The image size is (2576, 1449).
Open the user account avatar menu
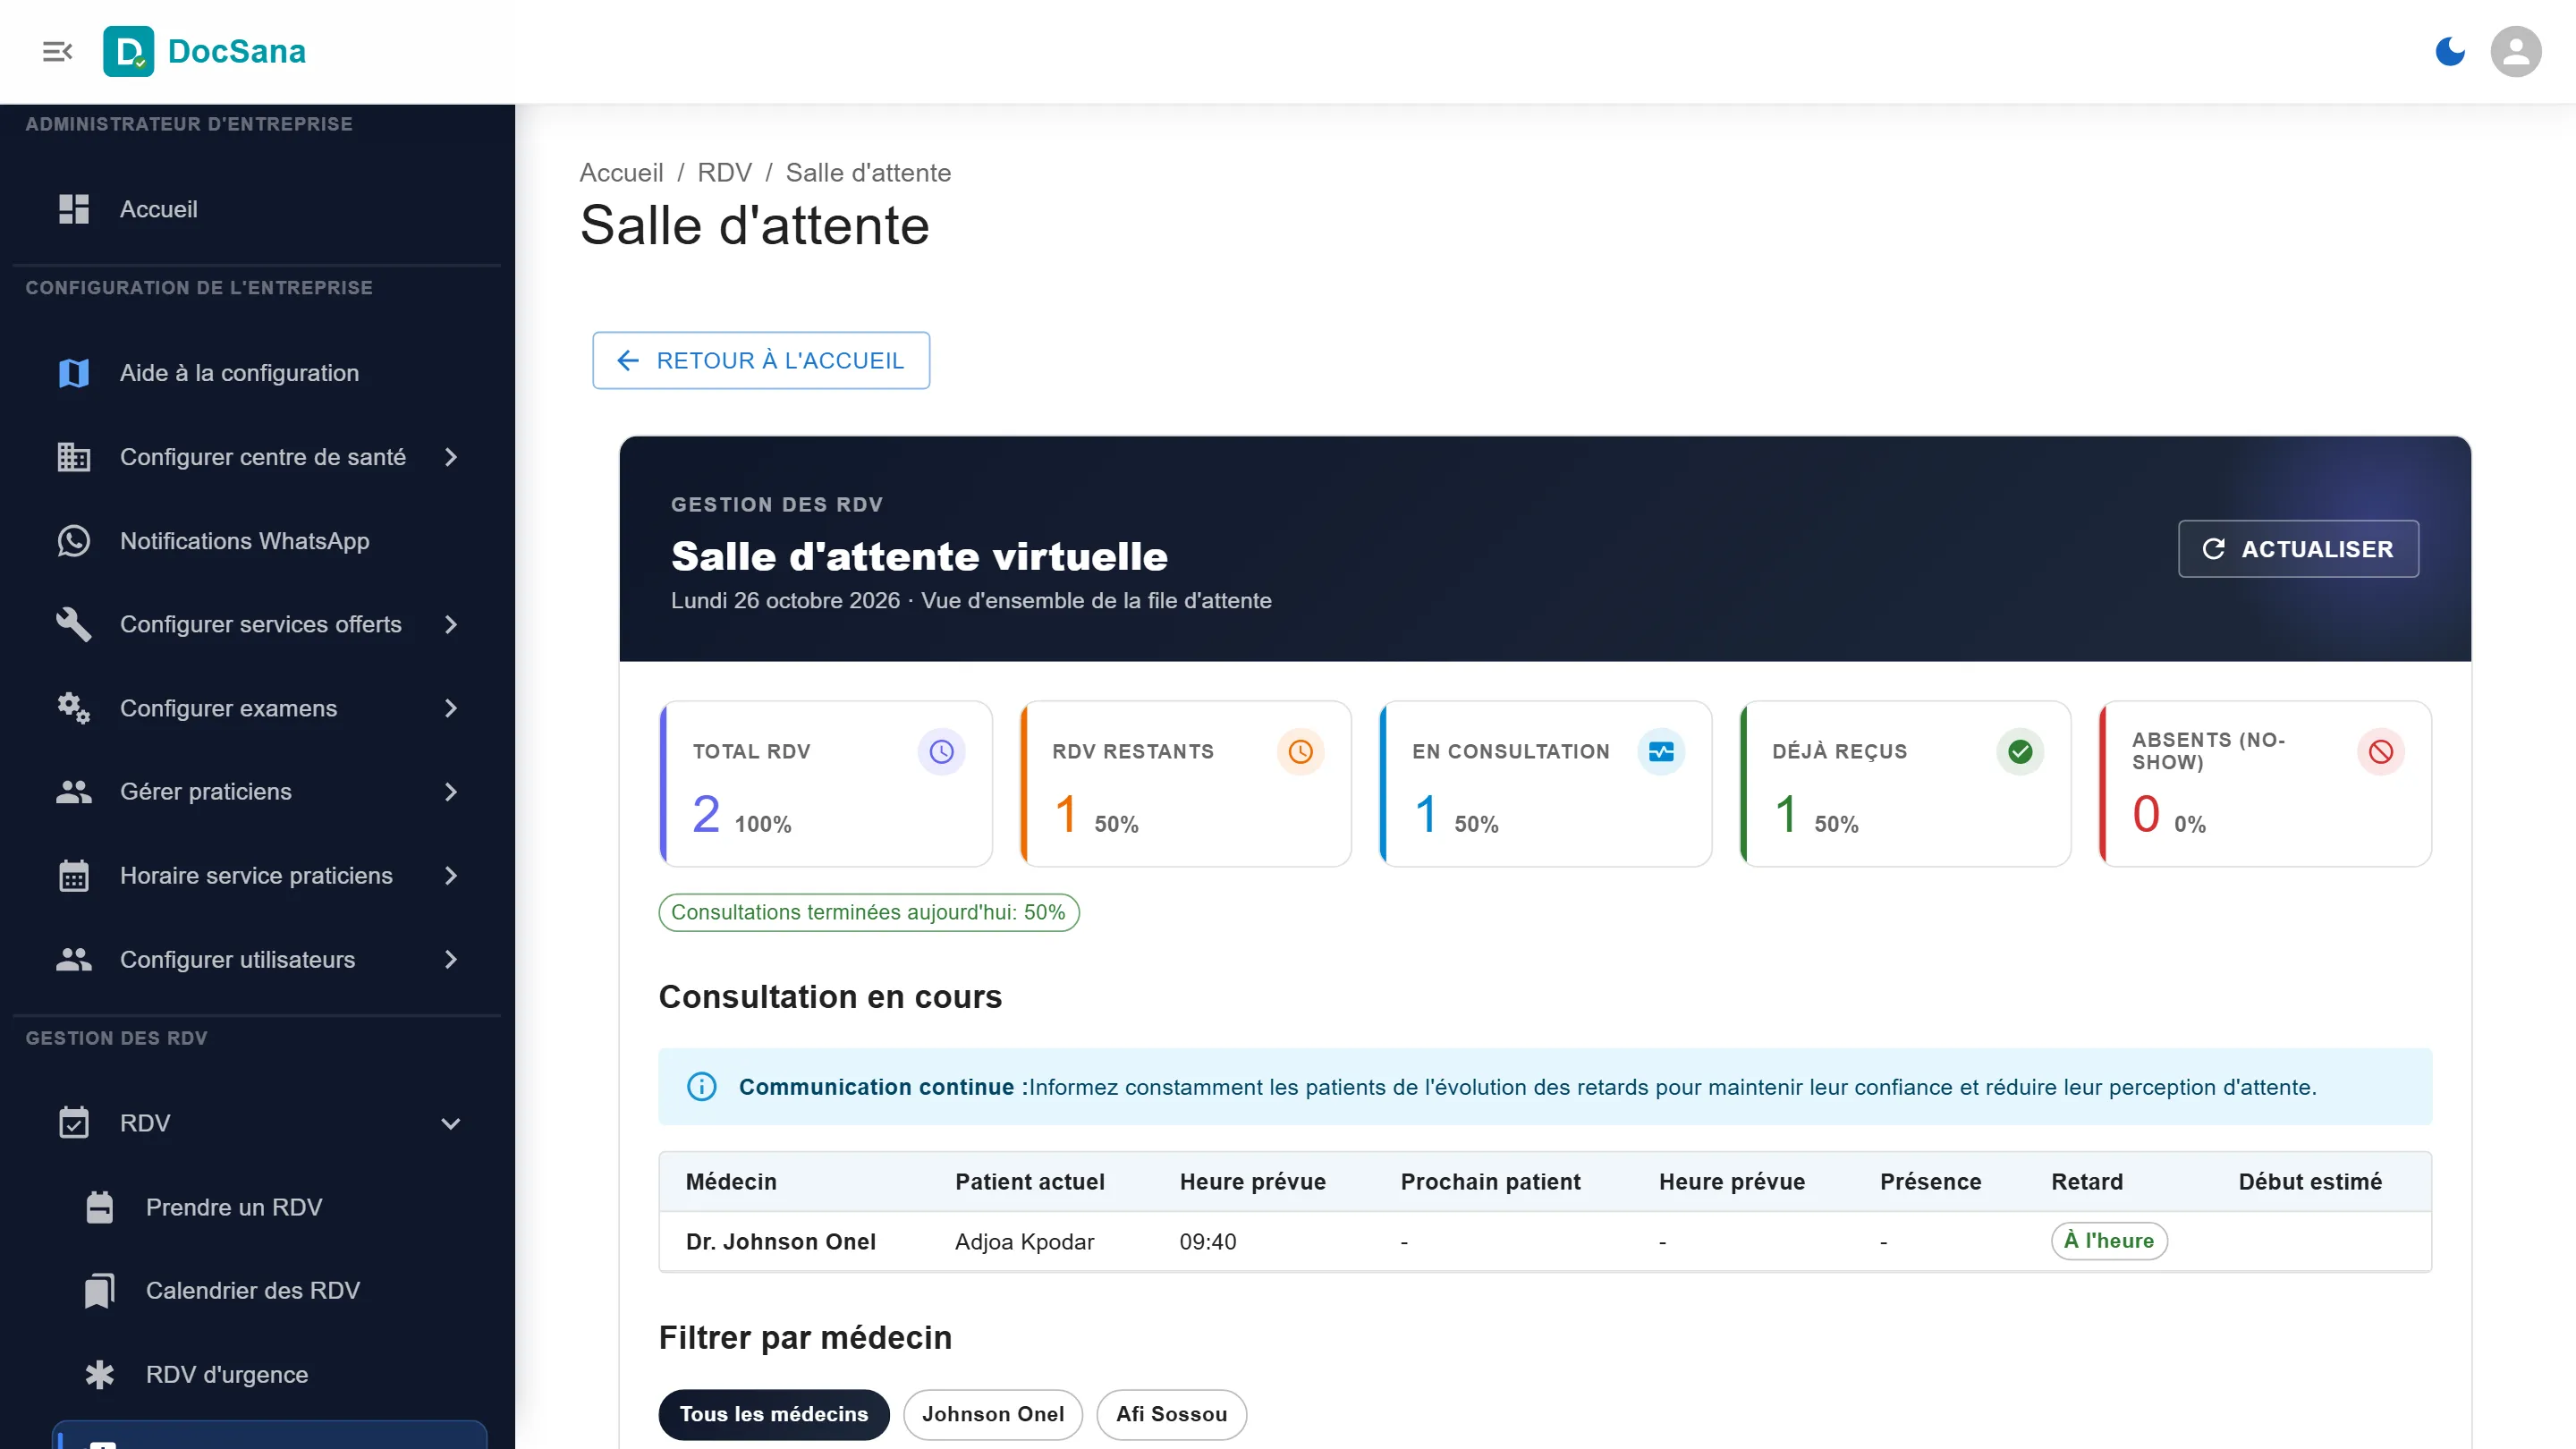point(2516,51)
